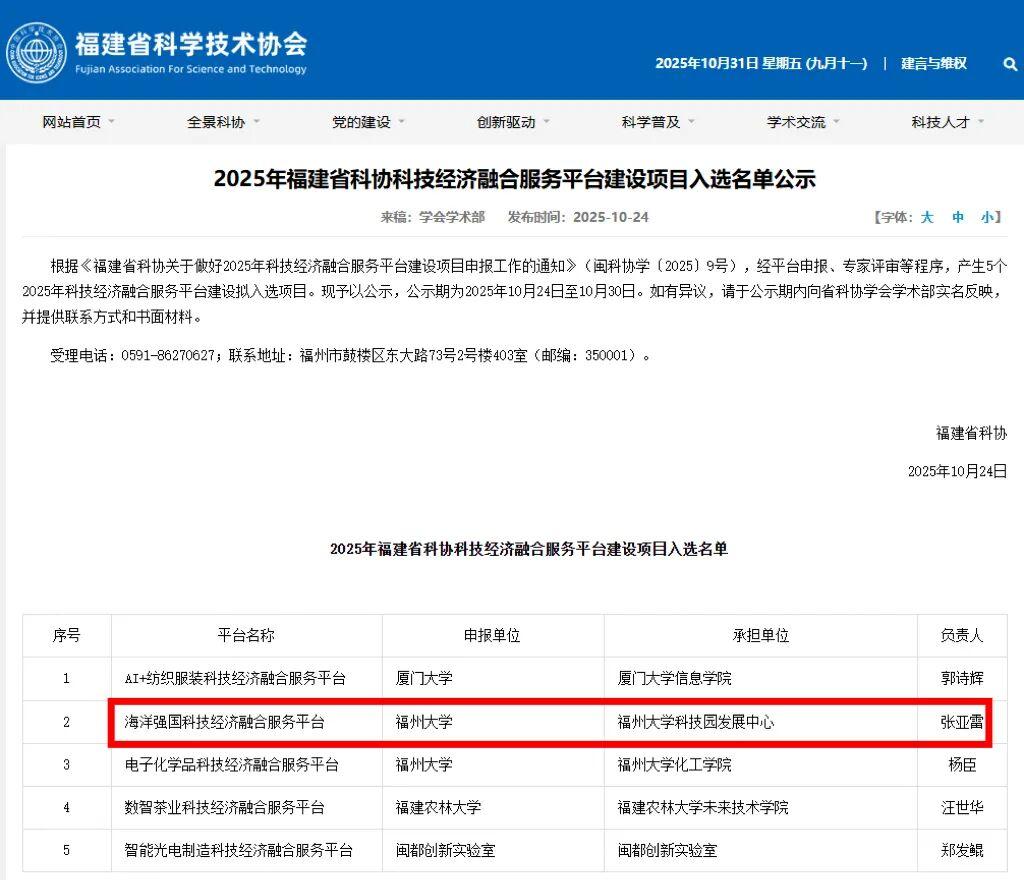The image size is (1024, 880).
Task: Open the search magnifier icon
Action: (x=1010, y=64)
